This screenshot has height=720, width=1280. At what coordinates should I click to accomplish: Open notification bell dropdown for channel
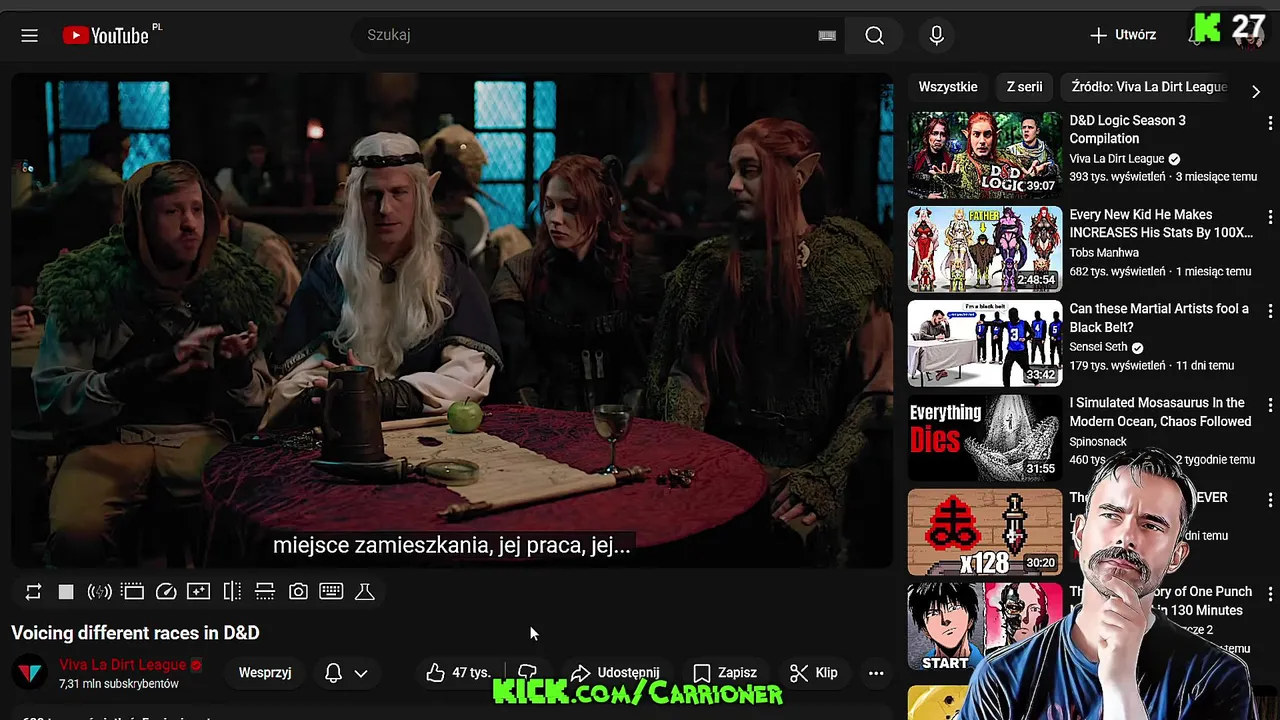[347, 673]
